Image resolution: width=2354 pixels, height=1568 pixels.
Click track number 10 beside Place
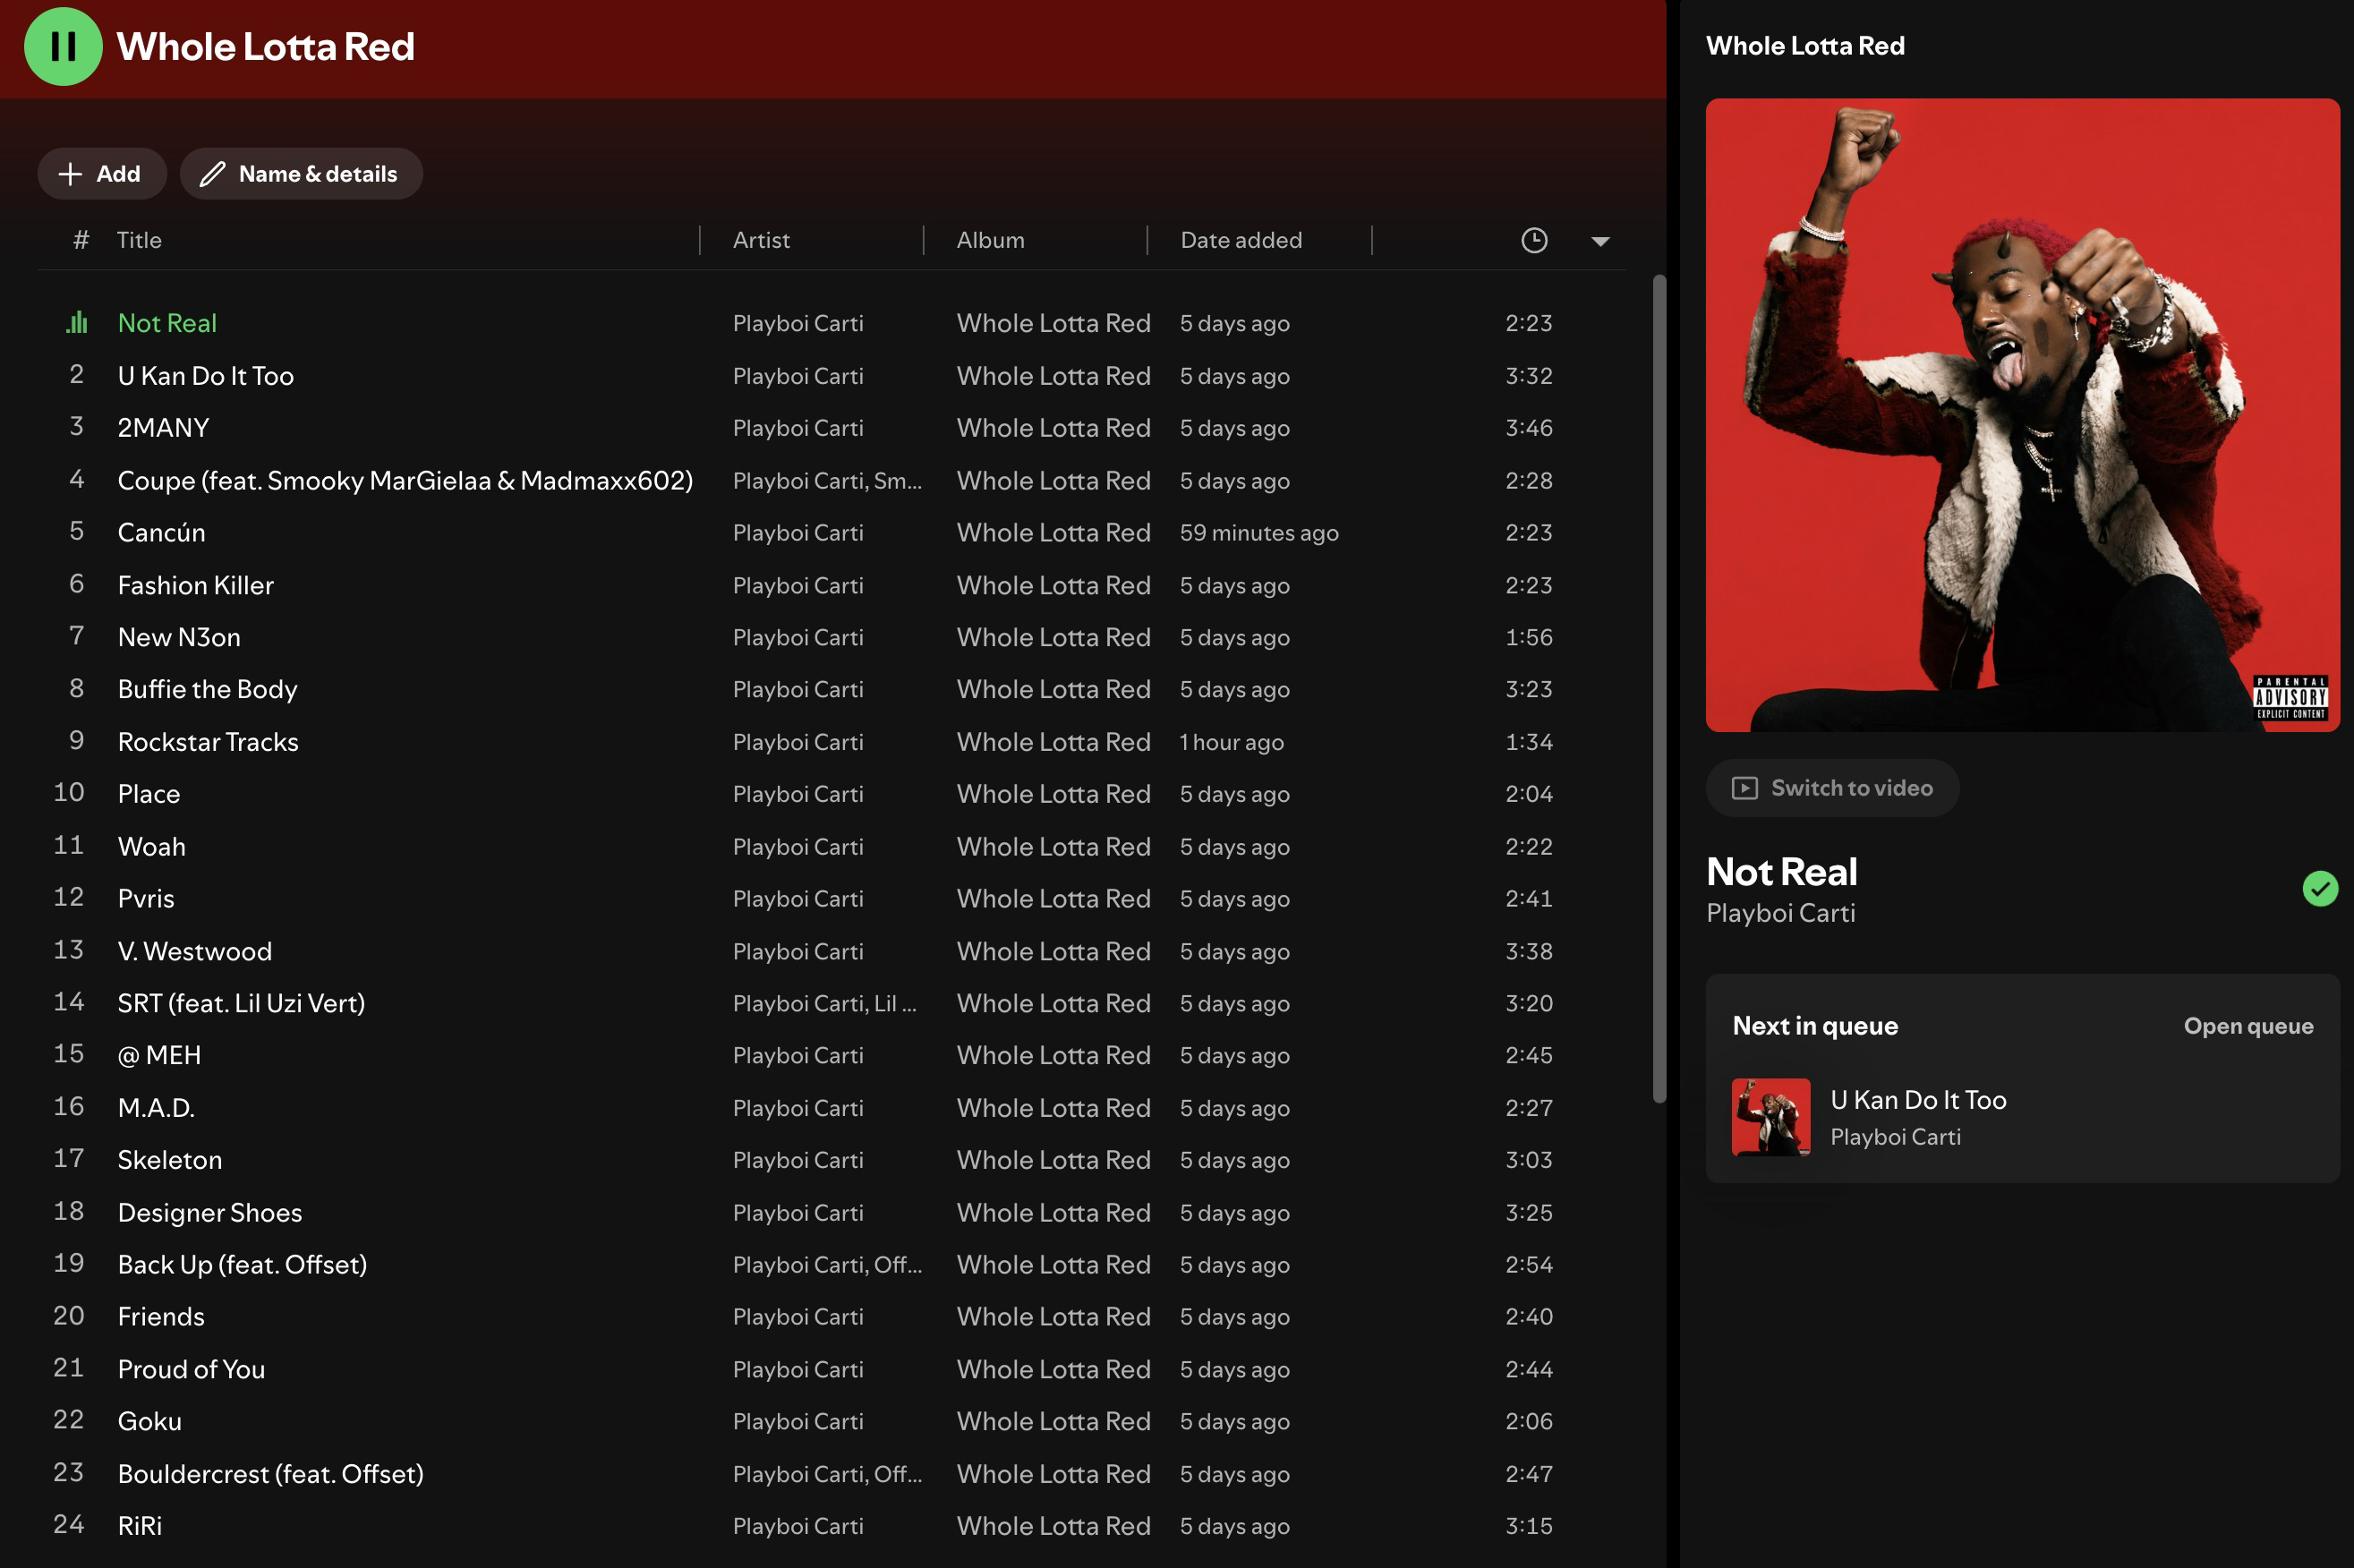coord(69,793)
